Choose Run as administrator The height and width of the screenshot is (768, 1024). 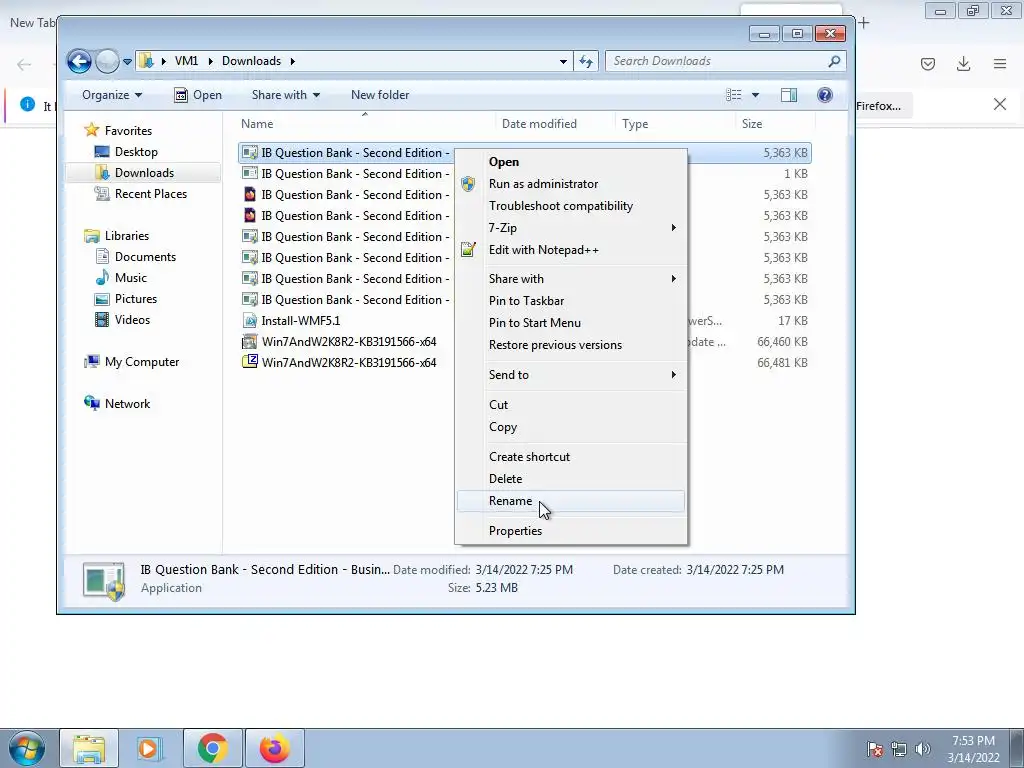point(571,184)
